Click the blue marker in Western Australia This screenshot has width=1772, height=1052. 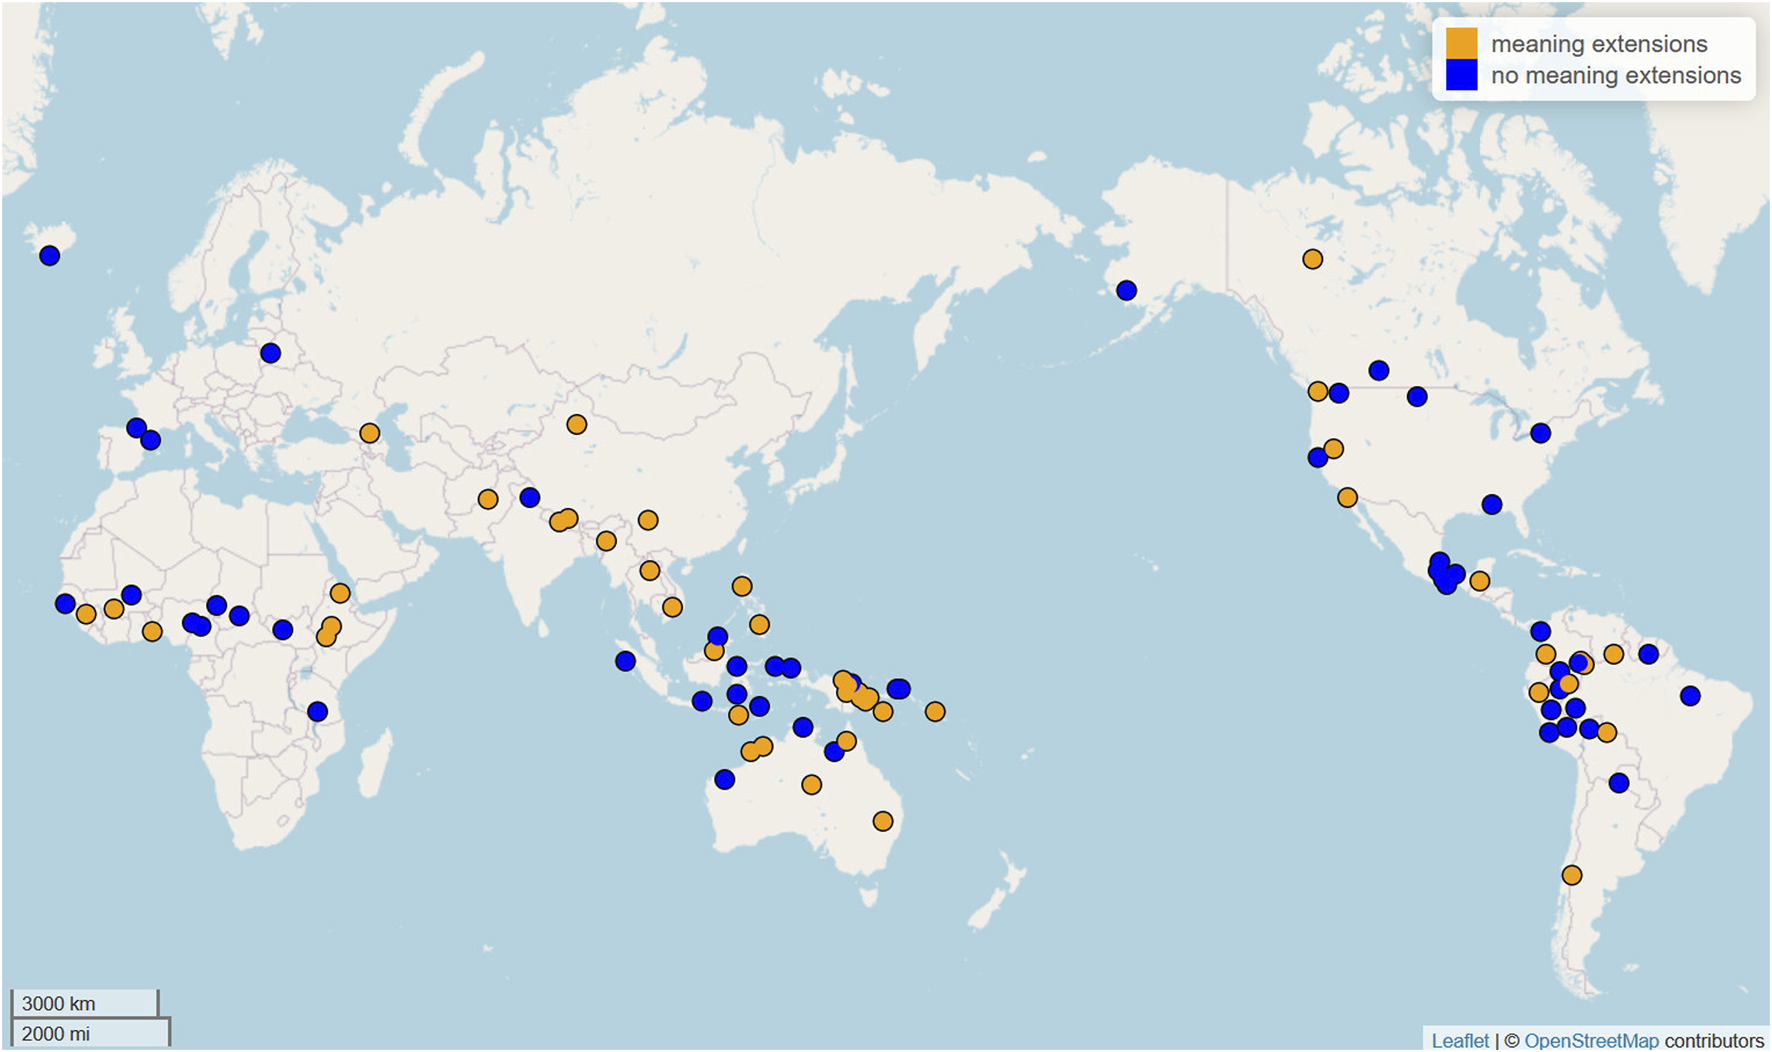coord(724,780)
